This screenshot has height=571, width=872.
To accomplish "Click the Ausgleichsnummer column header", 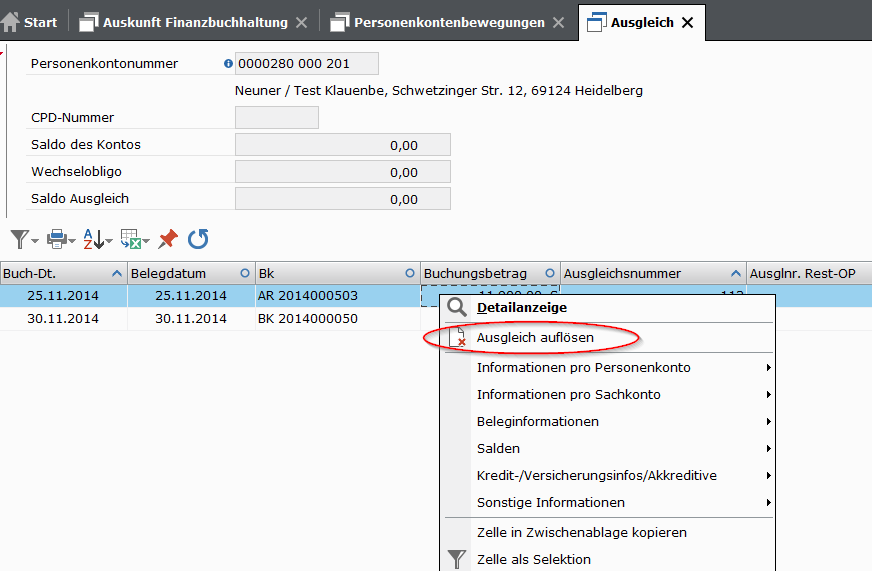I will coord(653,274).
